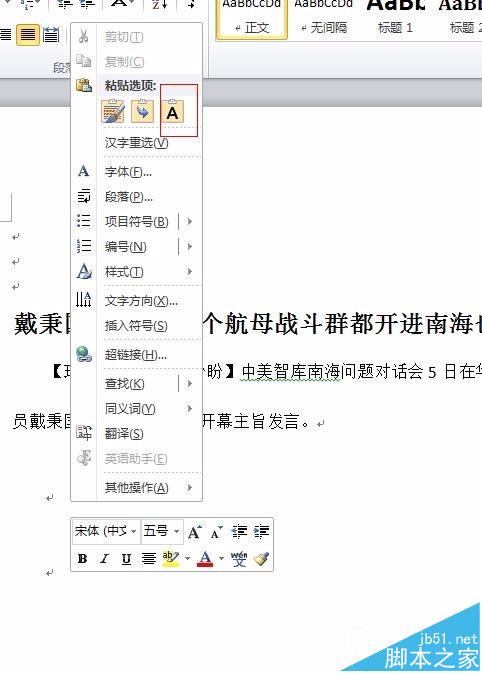Choose 汉字重选(V) from context menu
The image size is (482, 673).
click(x=136, y=143)
